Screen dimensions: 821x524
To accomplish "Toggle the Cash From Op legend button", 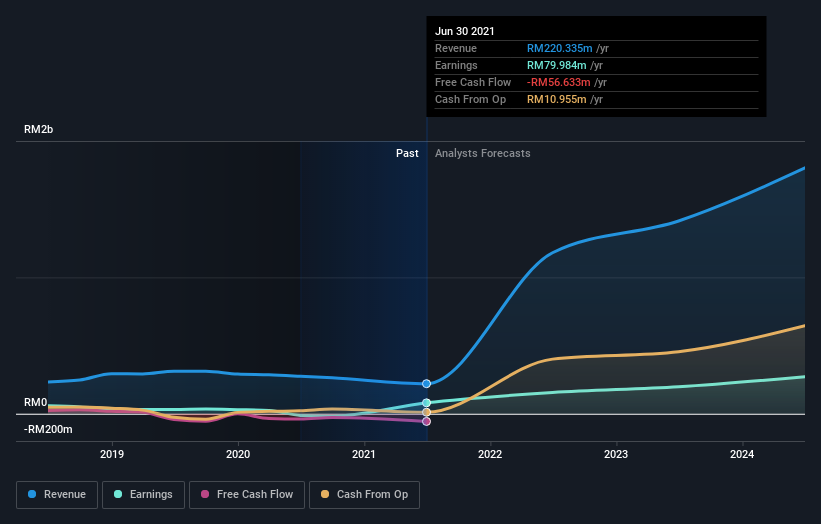I will 364,495.
